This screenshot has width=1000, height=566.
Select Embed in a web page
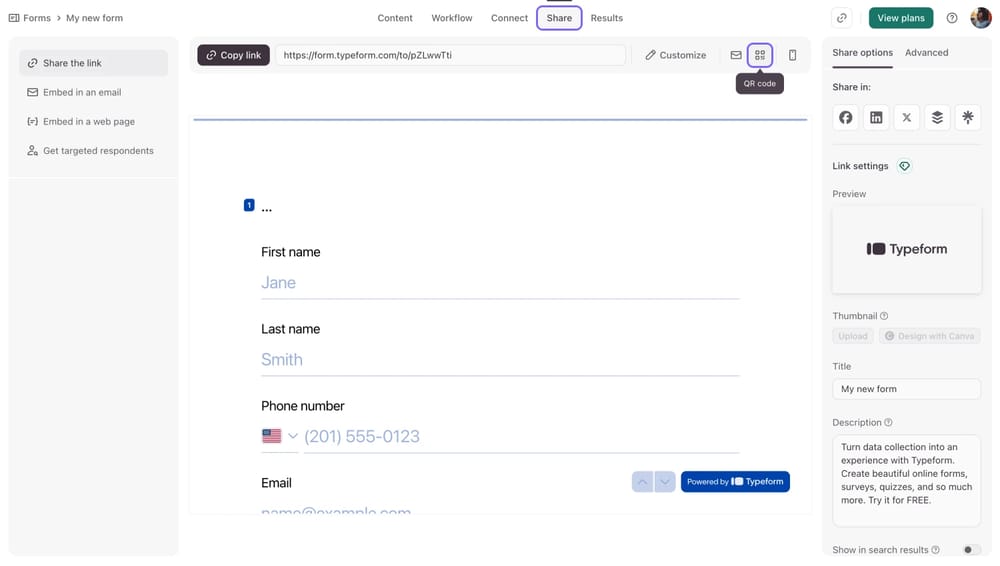(88, 121)
